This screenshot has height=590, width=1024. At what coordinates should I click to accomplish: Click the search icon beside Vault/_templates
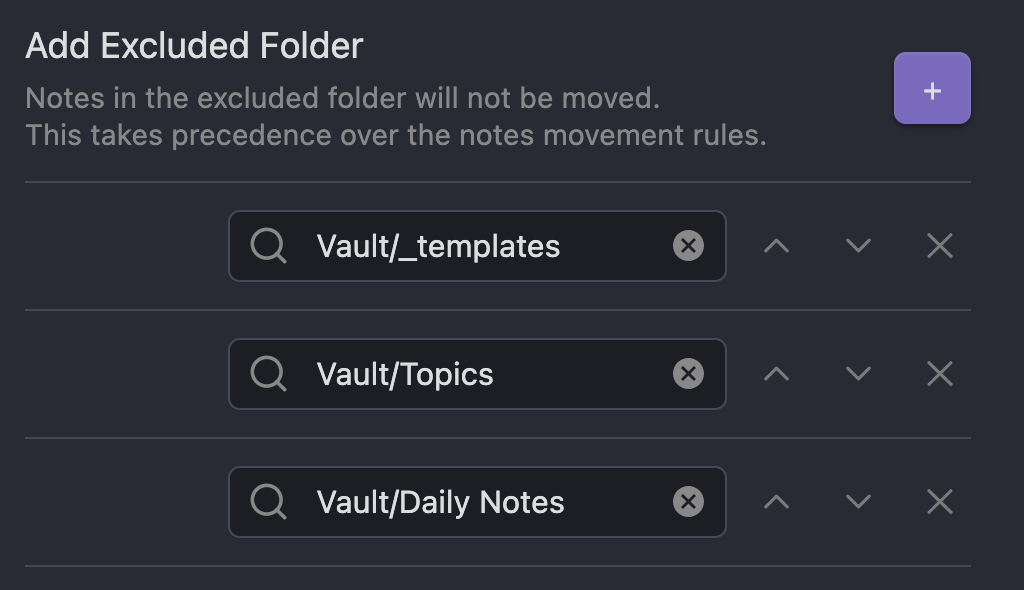point(268,246)
